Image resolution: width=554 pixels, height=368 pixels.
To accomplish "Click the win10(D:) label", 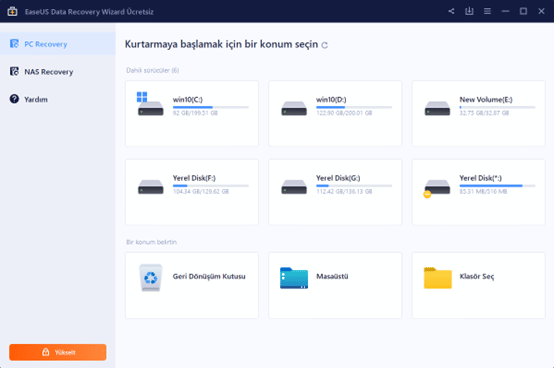I will tap(331, 100).
